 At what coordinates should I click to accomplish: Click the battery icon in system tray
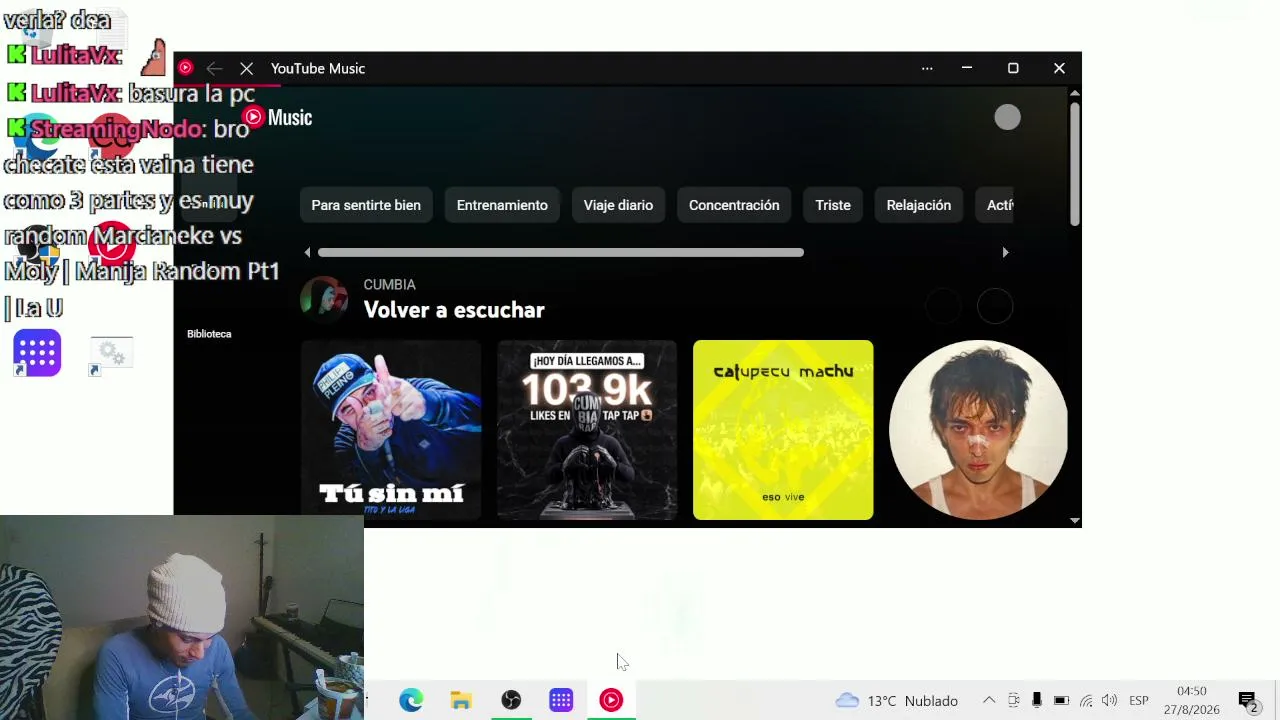pyautogui.click(x=1062, y=700)
